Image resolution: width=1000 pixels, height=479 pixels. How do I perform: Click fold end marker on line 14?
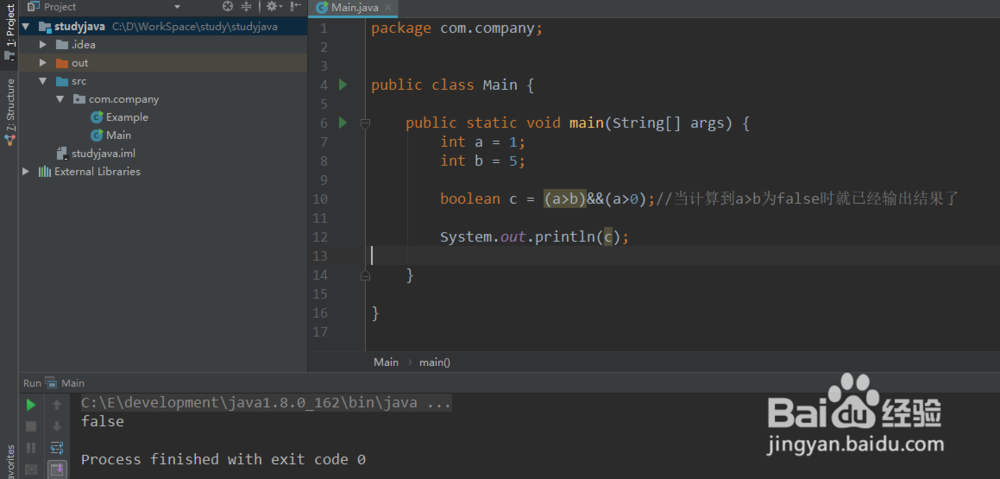(x=365, y=276)
